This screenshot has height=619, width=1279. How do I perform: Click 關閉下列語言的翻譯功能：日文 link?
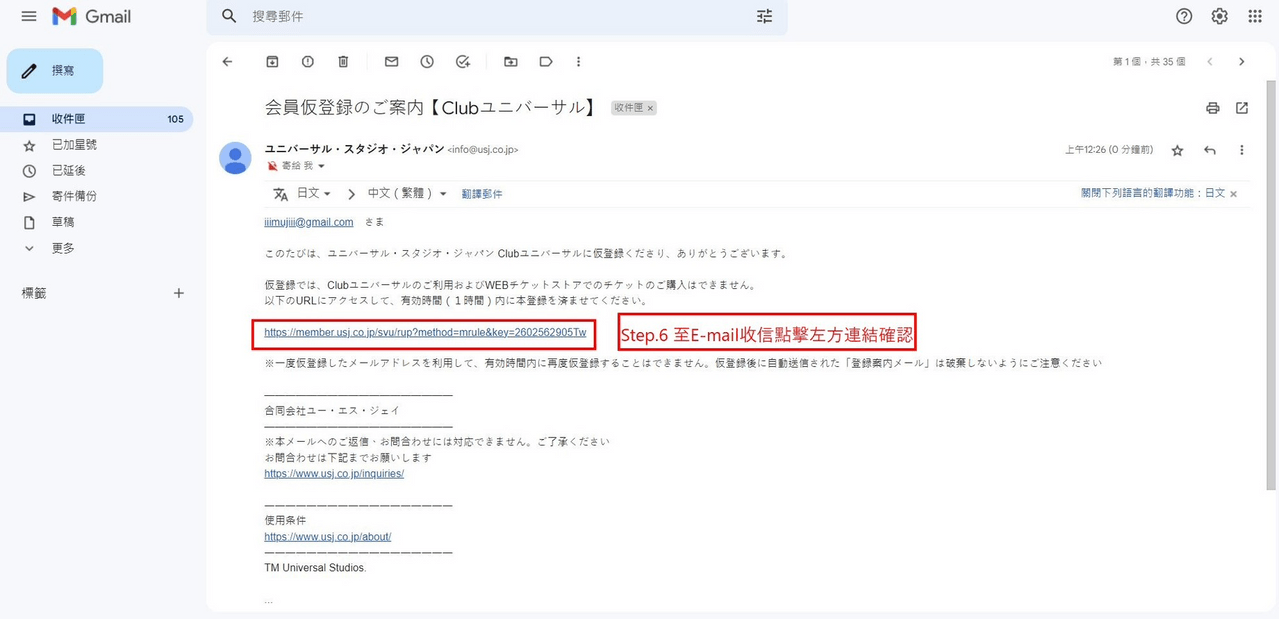pyautogui.click(x=1153, y=194)
